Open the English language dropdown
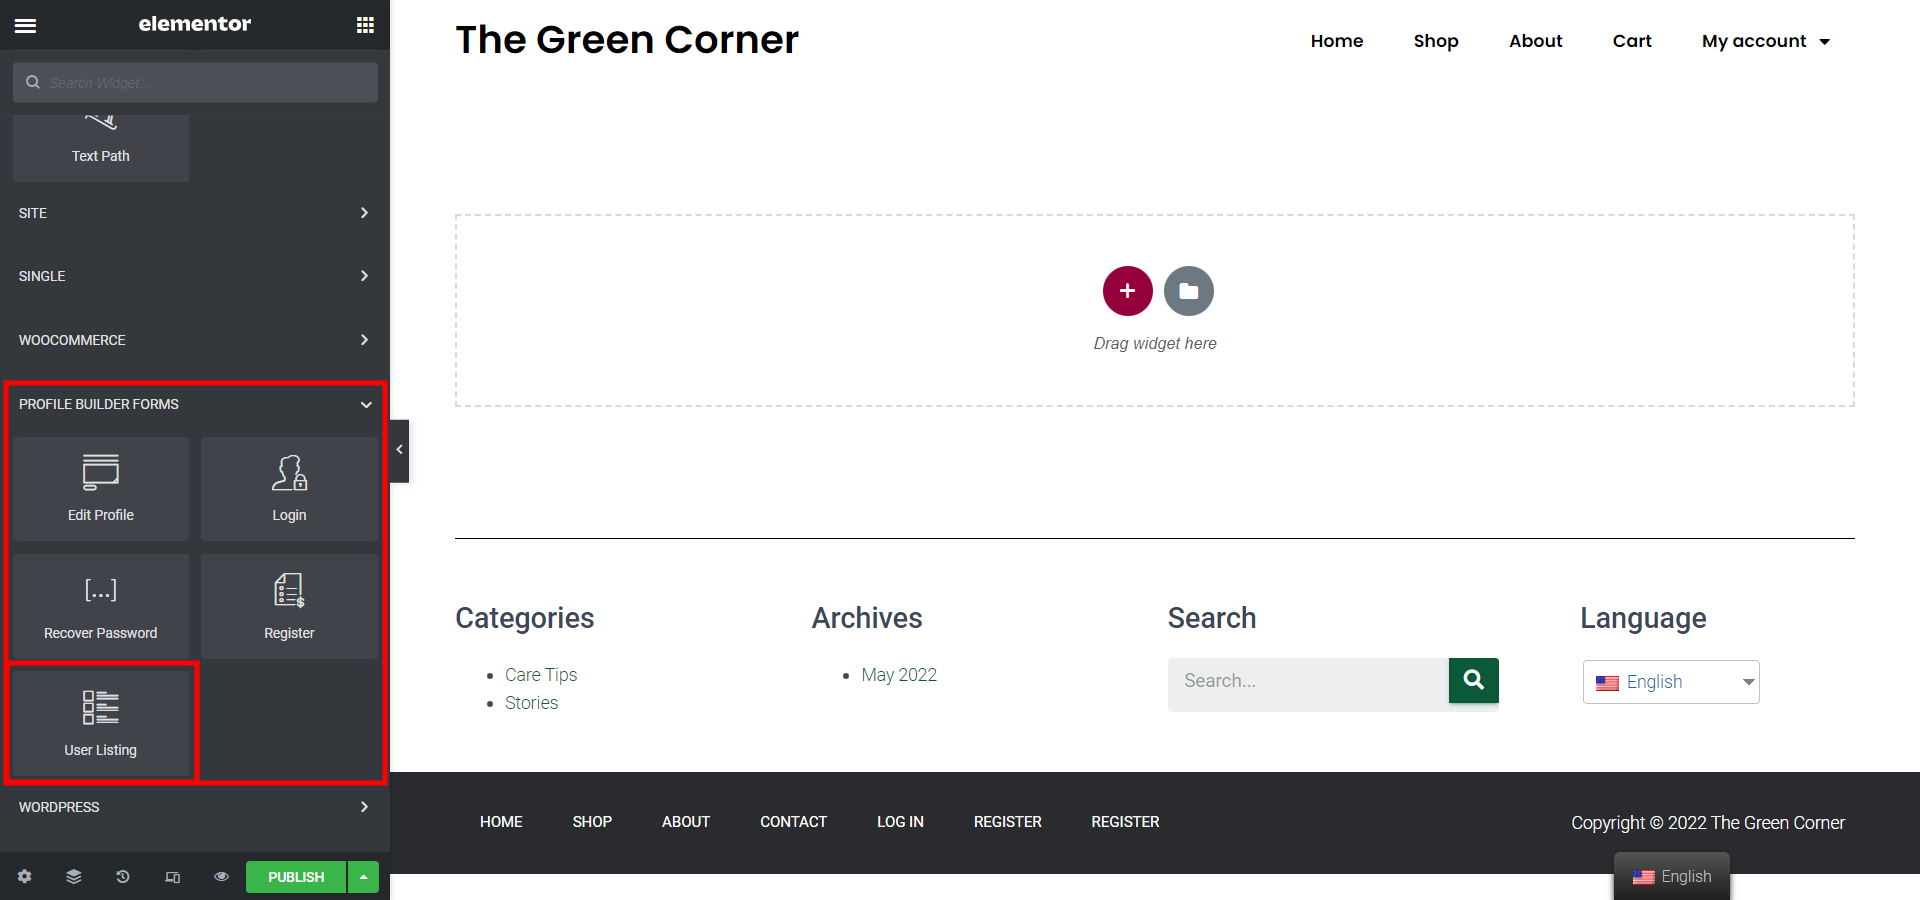Image resolution: width=1920 pixels, height=900 pixels. coord(1671,682)
